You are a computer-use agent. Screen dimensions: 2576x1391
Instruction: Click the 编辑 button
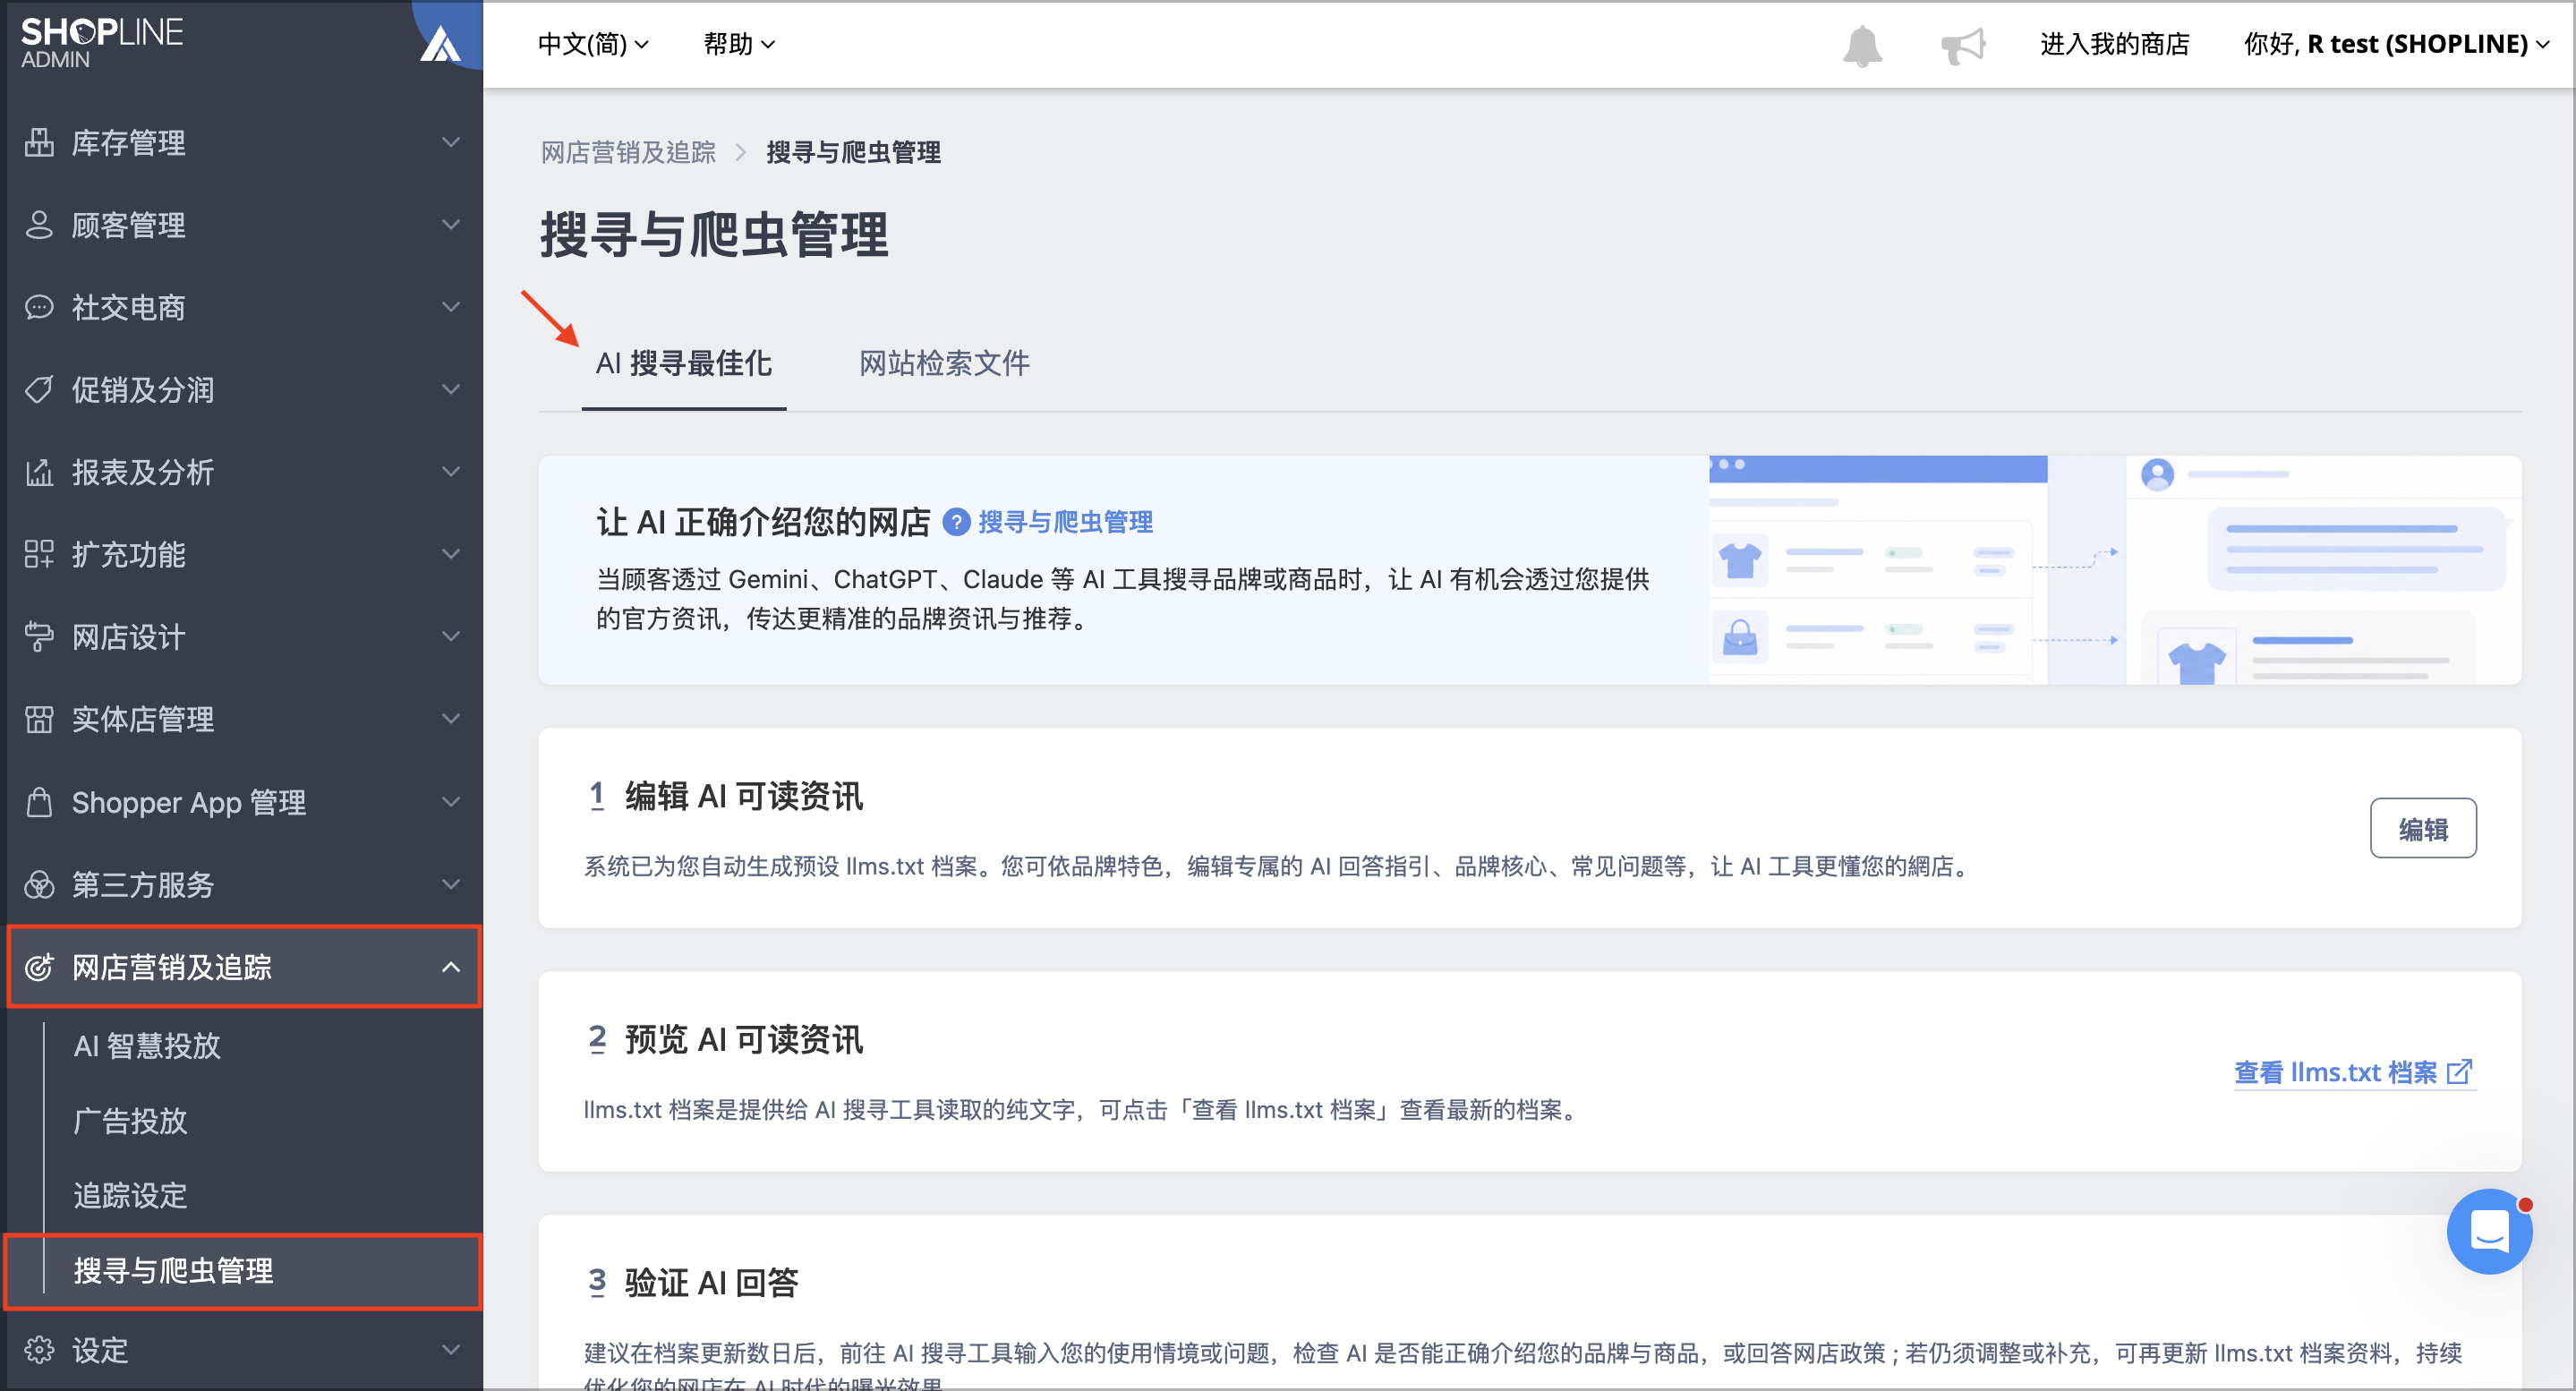coord(2423,829)
